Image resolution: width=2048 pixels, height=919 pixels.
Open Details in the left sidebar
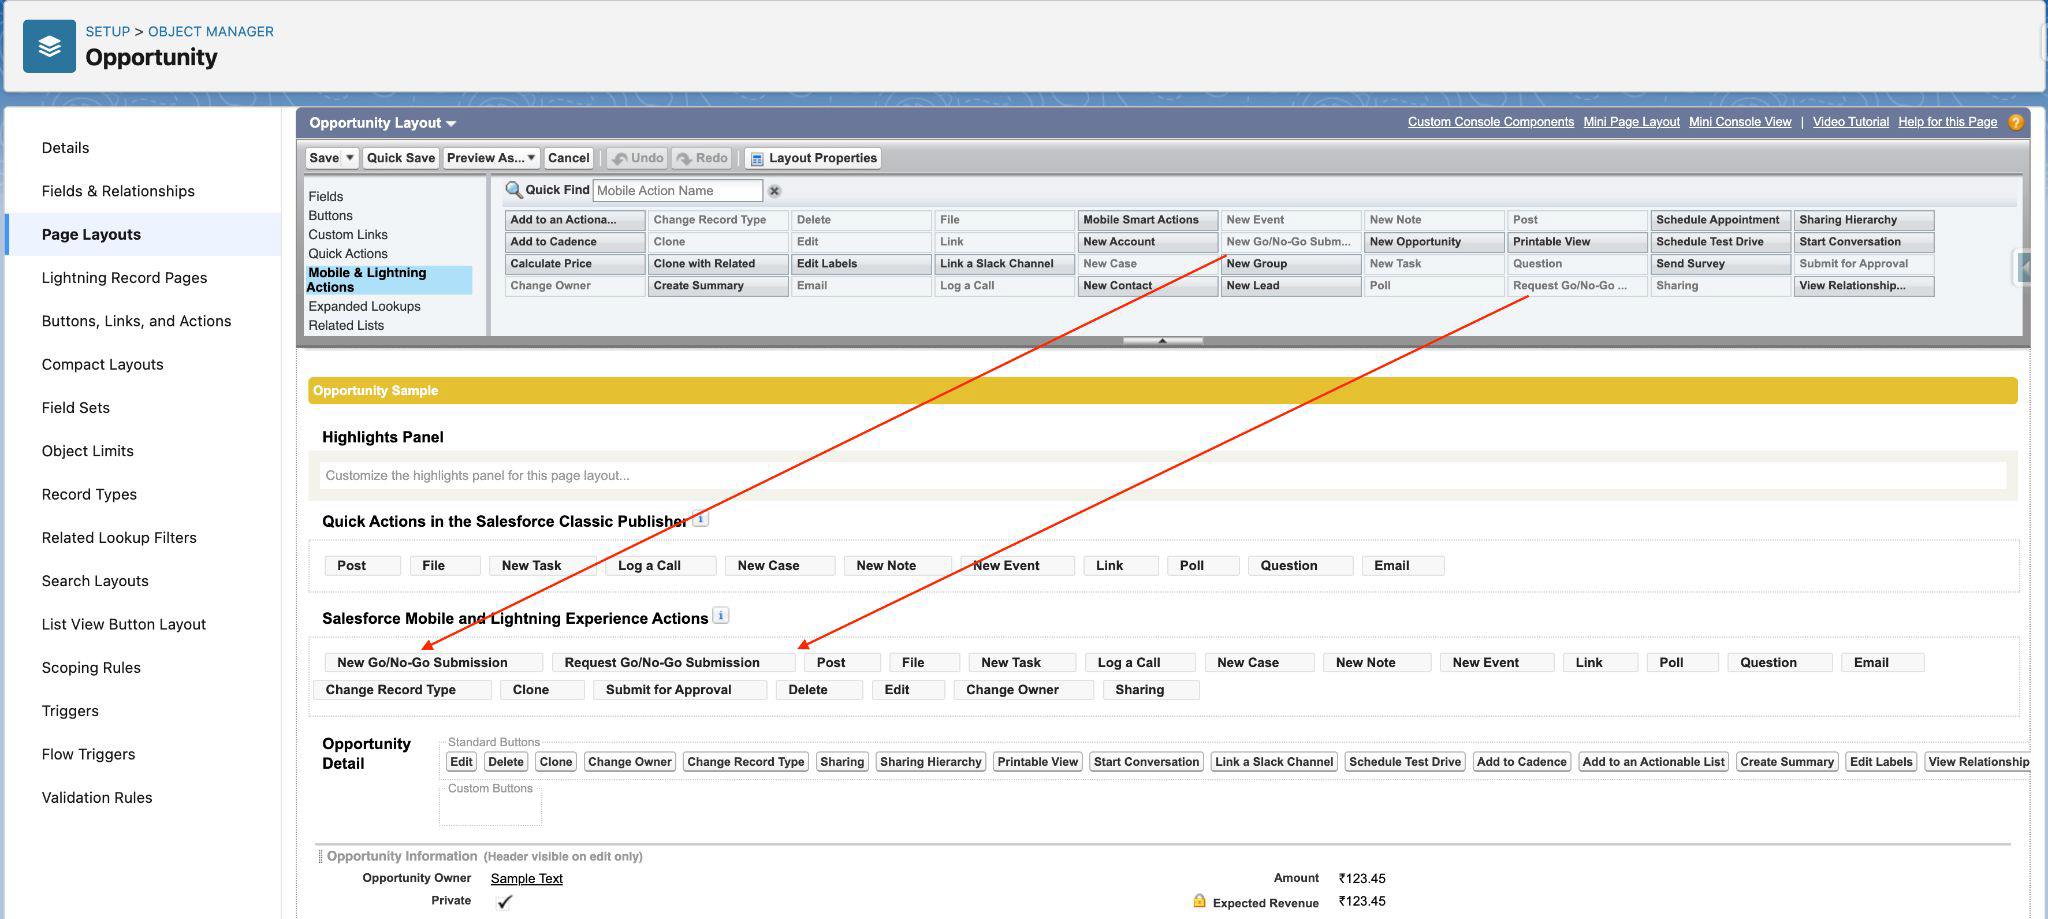65,148
